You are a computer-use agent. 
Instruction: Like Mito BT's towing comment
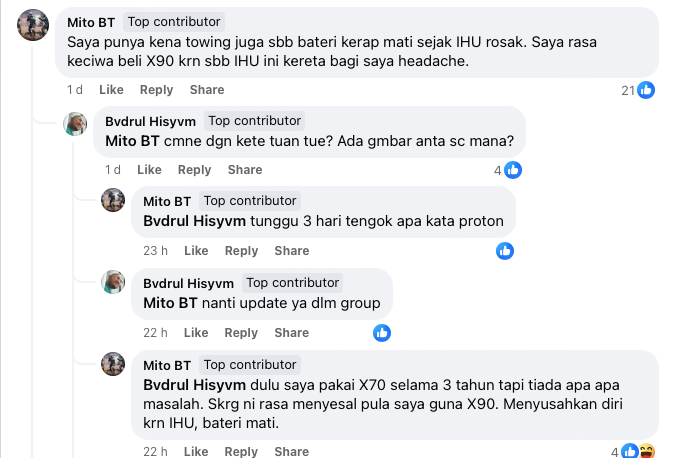111,90
